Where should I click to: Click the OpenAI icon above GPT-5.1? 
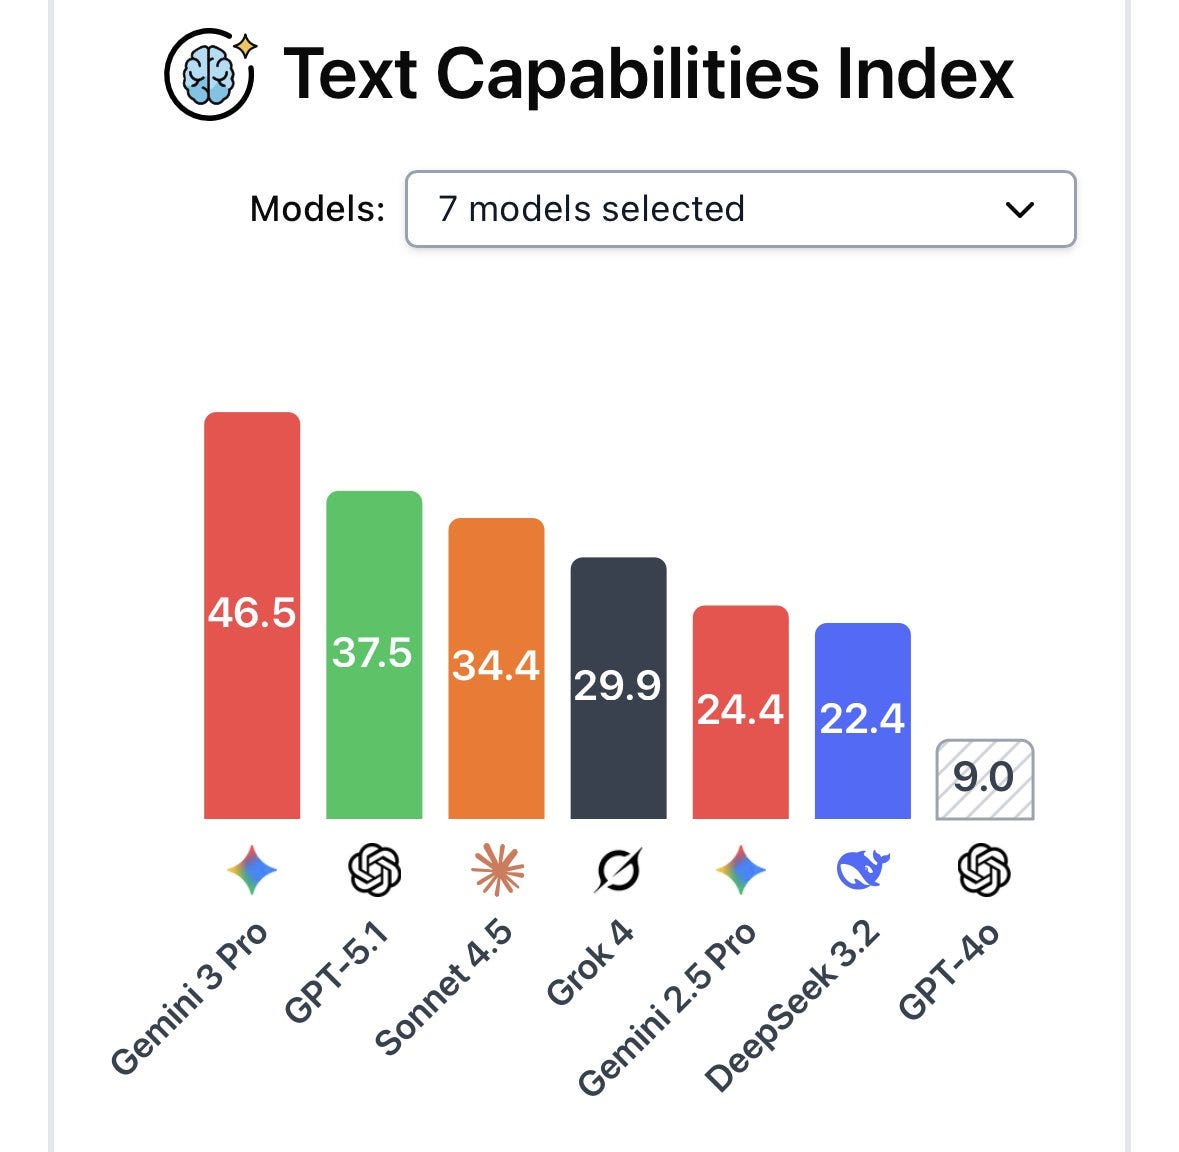pyautogui.click(x=374, y=870)
